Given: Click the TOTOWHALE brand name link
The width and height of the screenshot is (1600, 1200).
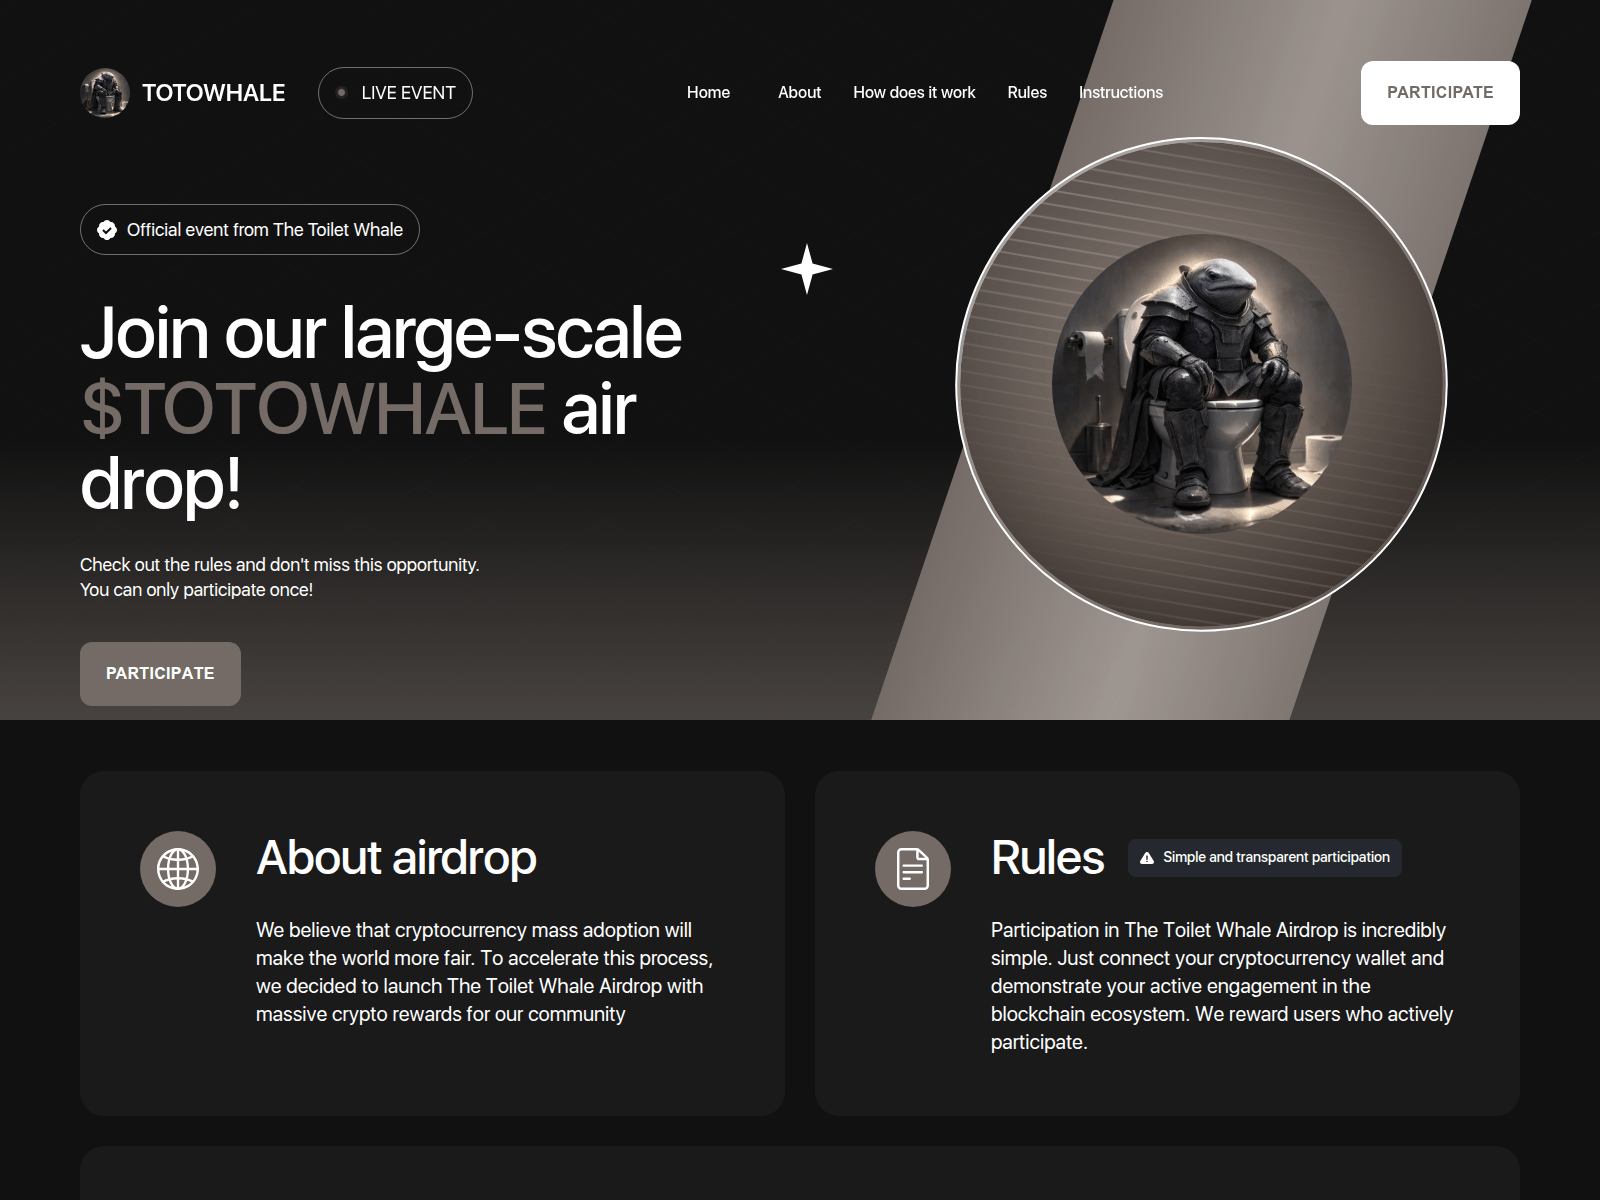Looking at the screenshot, I should click(214, 93).
